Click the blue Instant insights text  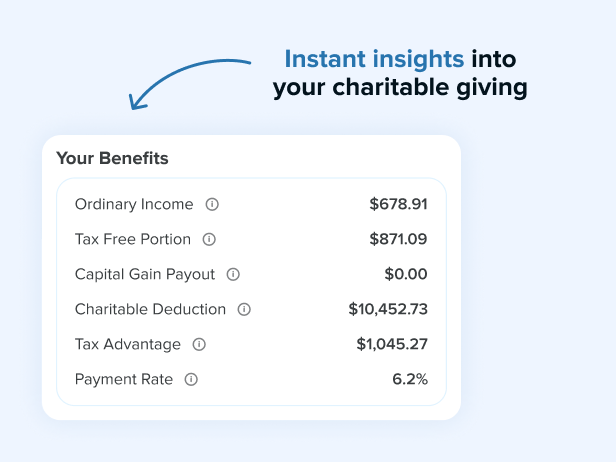tap(374, 59)
